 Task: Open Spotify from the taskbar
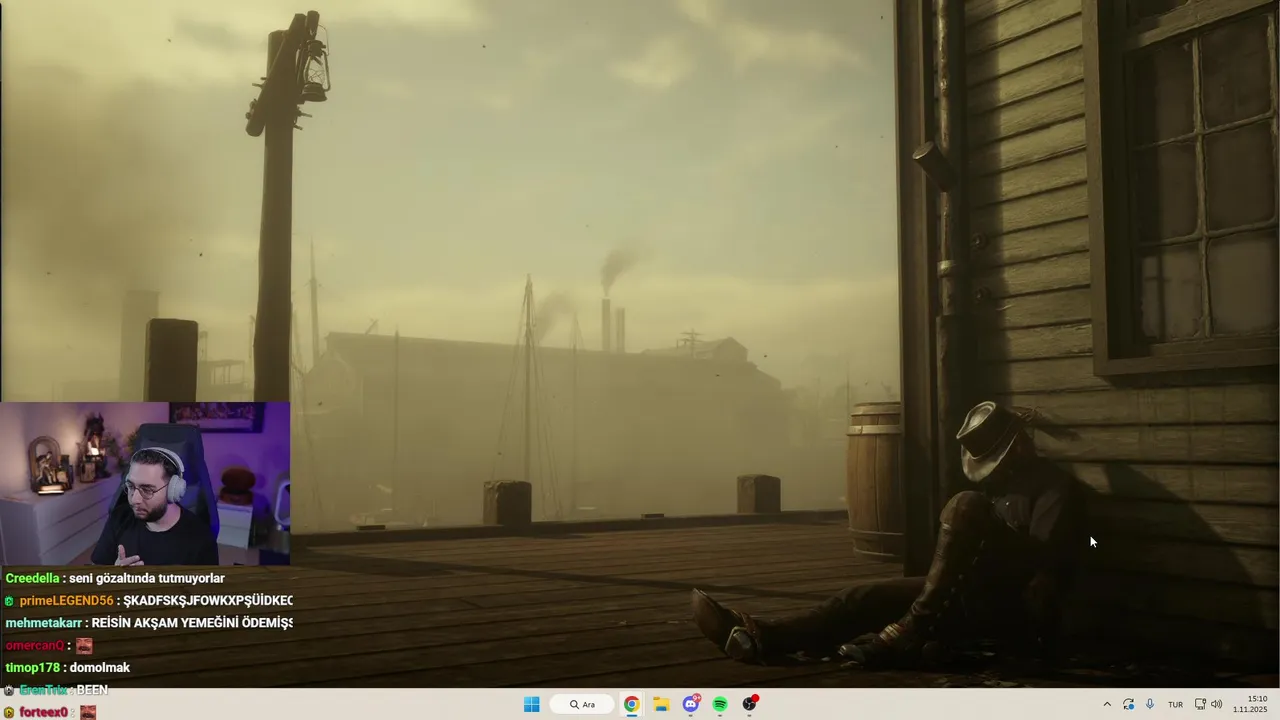(720, 704)
